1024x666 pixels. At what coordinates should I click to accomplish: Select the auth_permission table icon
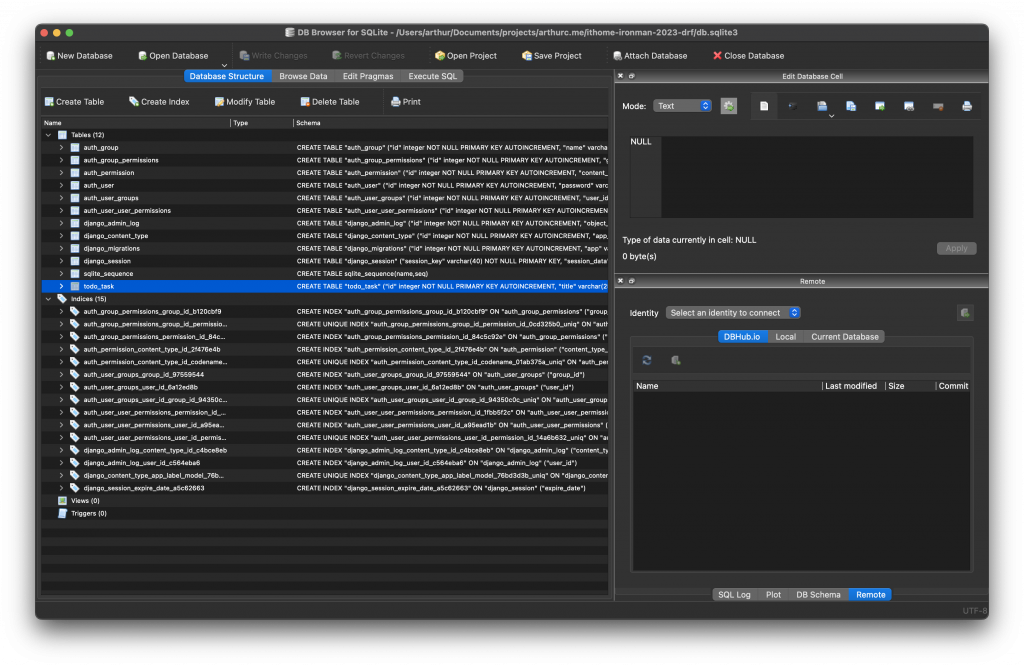pos(75,172)
